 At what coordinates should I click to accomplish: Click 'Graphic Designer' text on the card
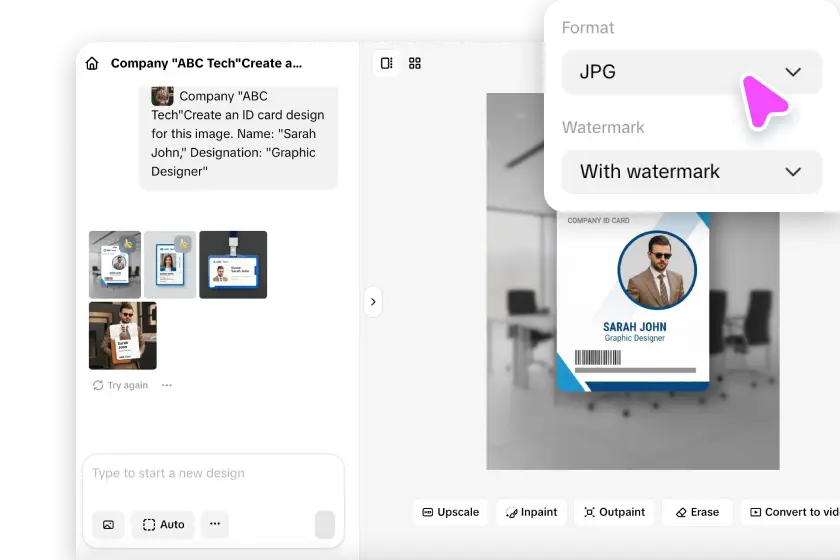635,338
